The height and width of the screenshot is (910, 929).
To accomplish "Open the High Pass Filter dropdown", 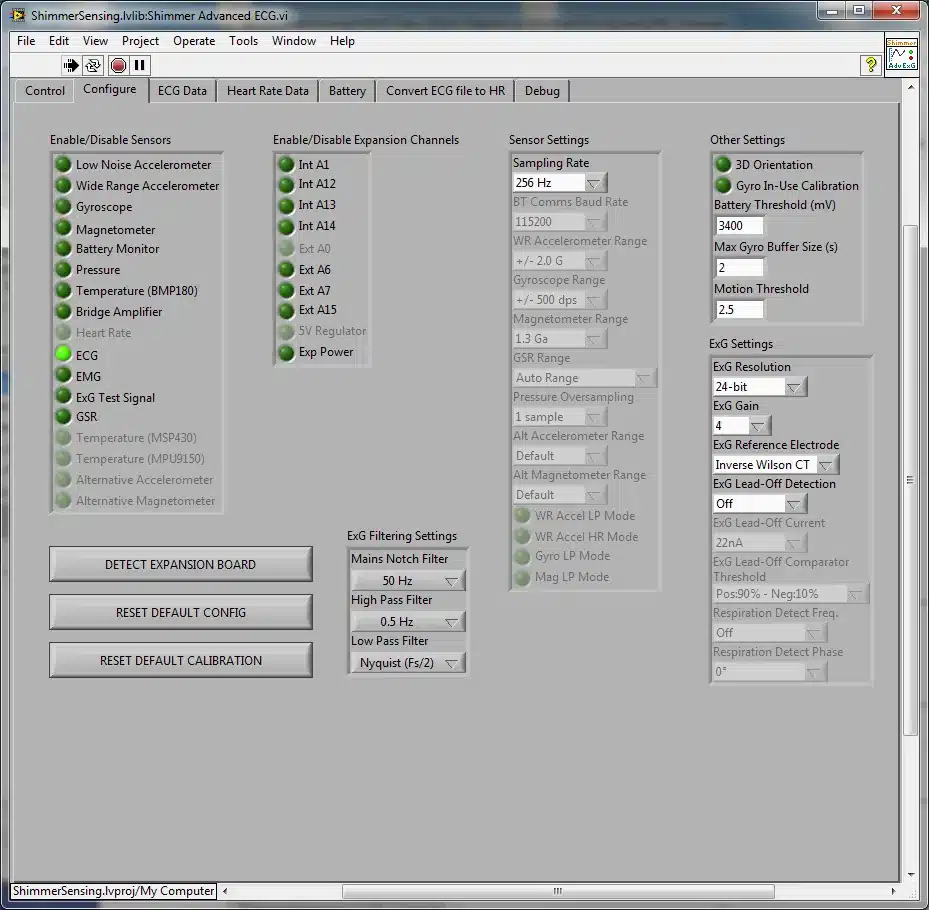I will pyautogui.click(x=408, y=621).
